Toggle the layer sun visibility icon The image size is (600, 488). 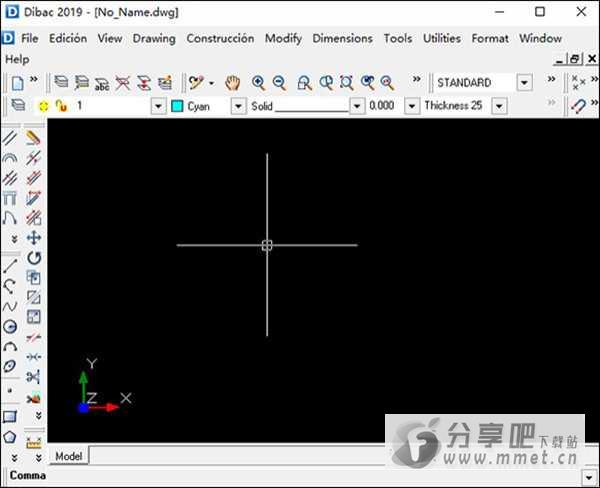click(x=44, y=106)
